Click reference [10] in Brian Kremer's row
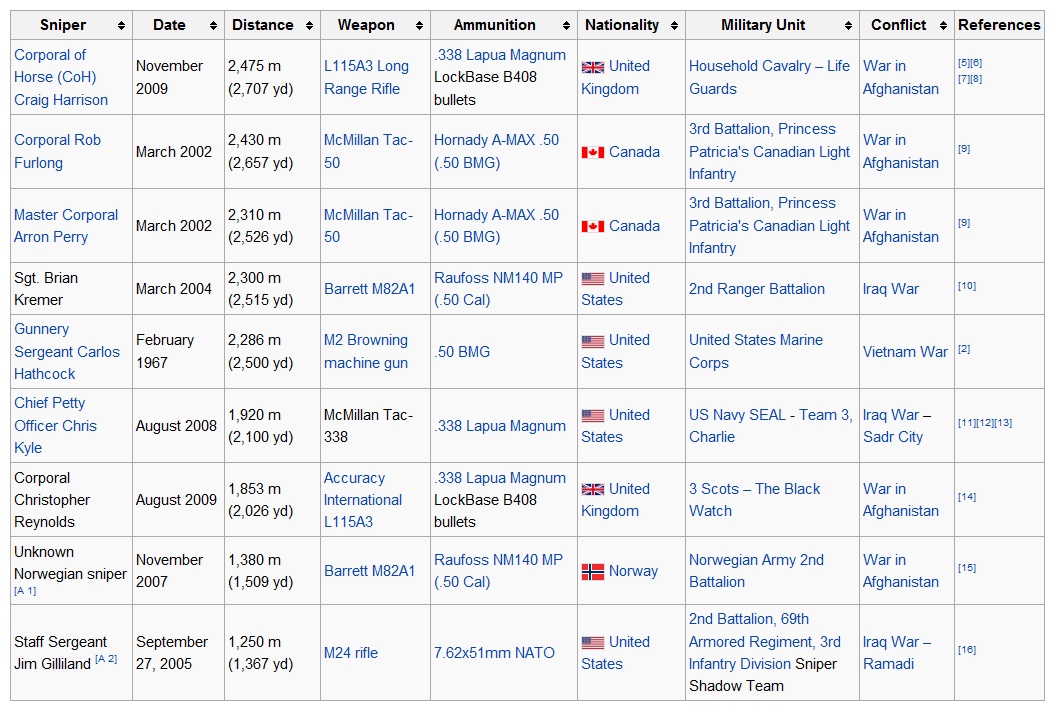This screenshot has width=1052, height=709. (x=966, y=286)
